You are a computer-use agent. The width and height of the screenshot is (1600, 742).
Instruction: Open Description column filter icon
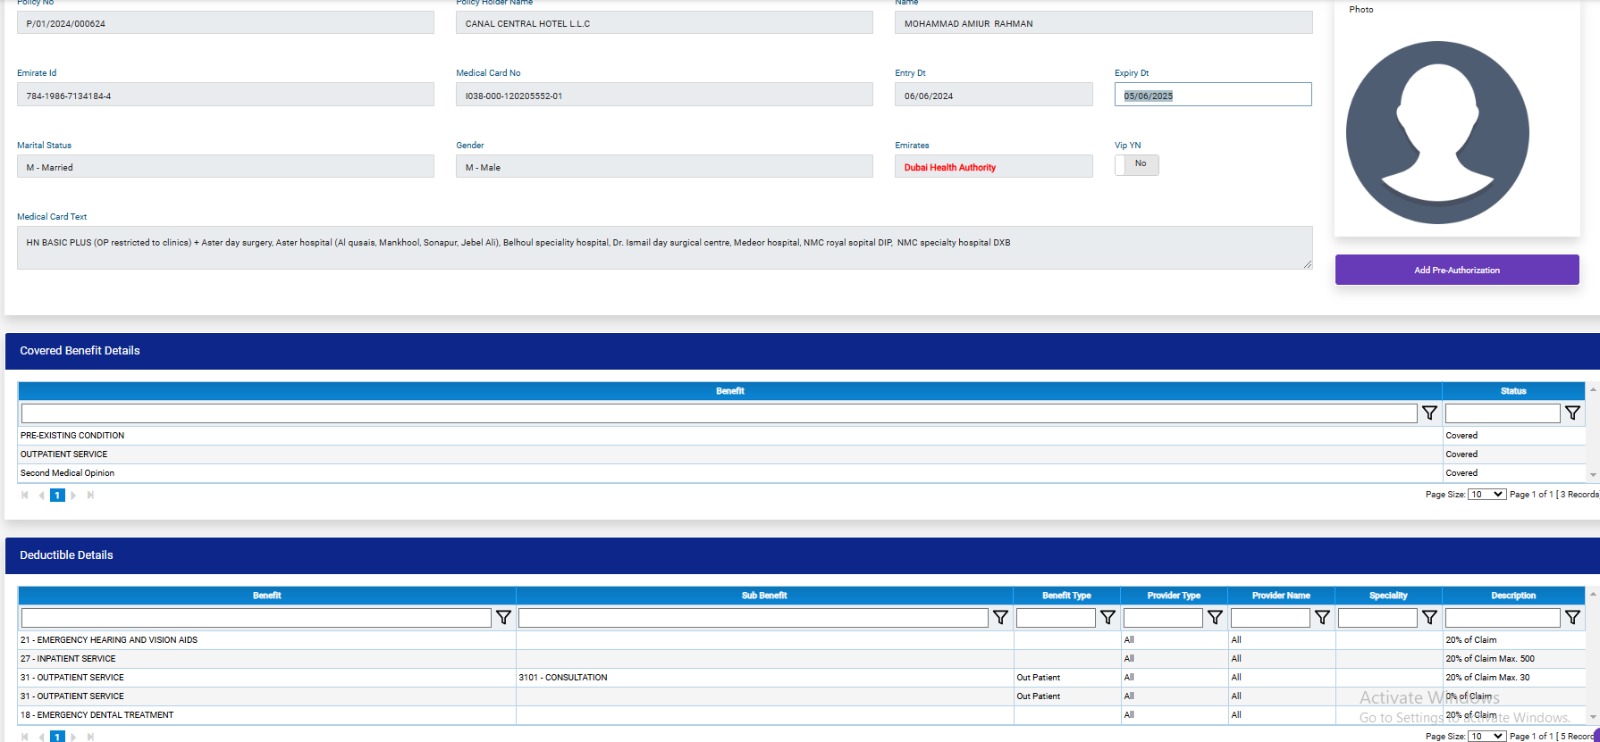point(1572,618)
